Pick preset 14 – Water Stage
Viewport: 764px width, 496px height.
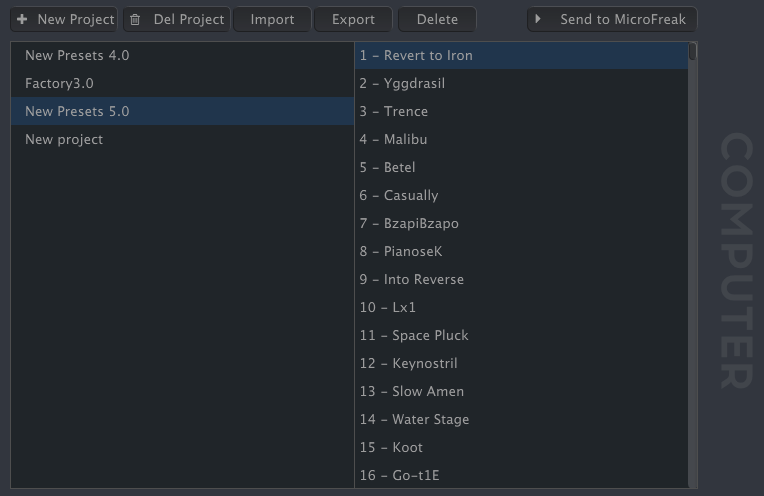[521, 420]
